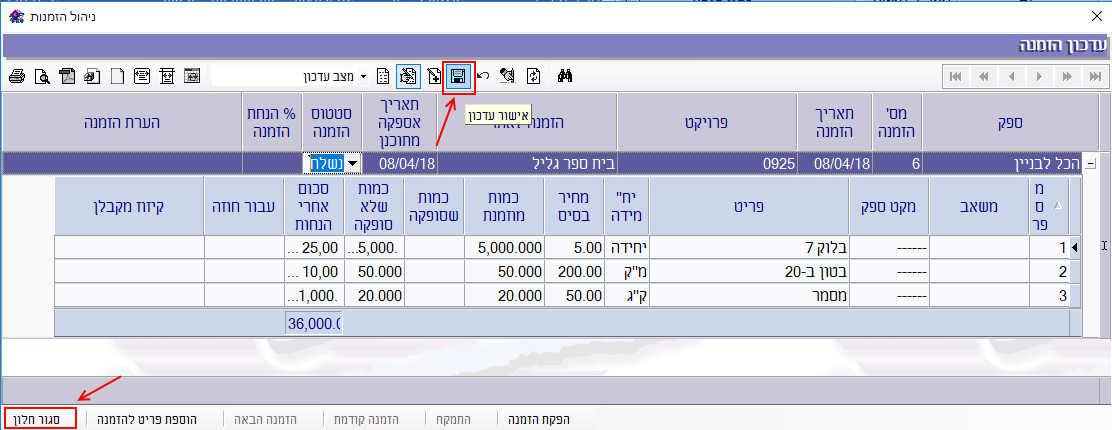Click the undo arrow icon
The image size is (1112, 430).
point(483,76)
